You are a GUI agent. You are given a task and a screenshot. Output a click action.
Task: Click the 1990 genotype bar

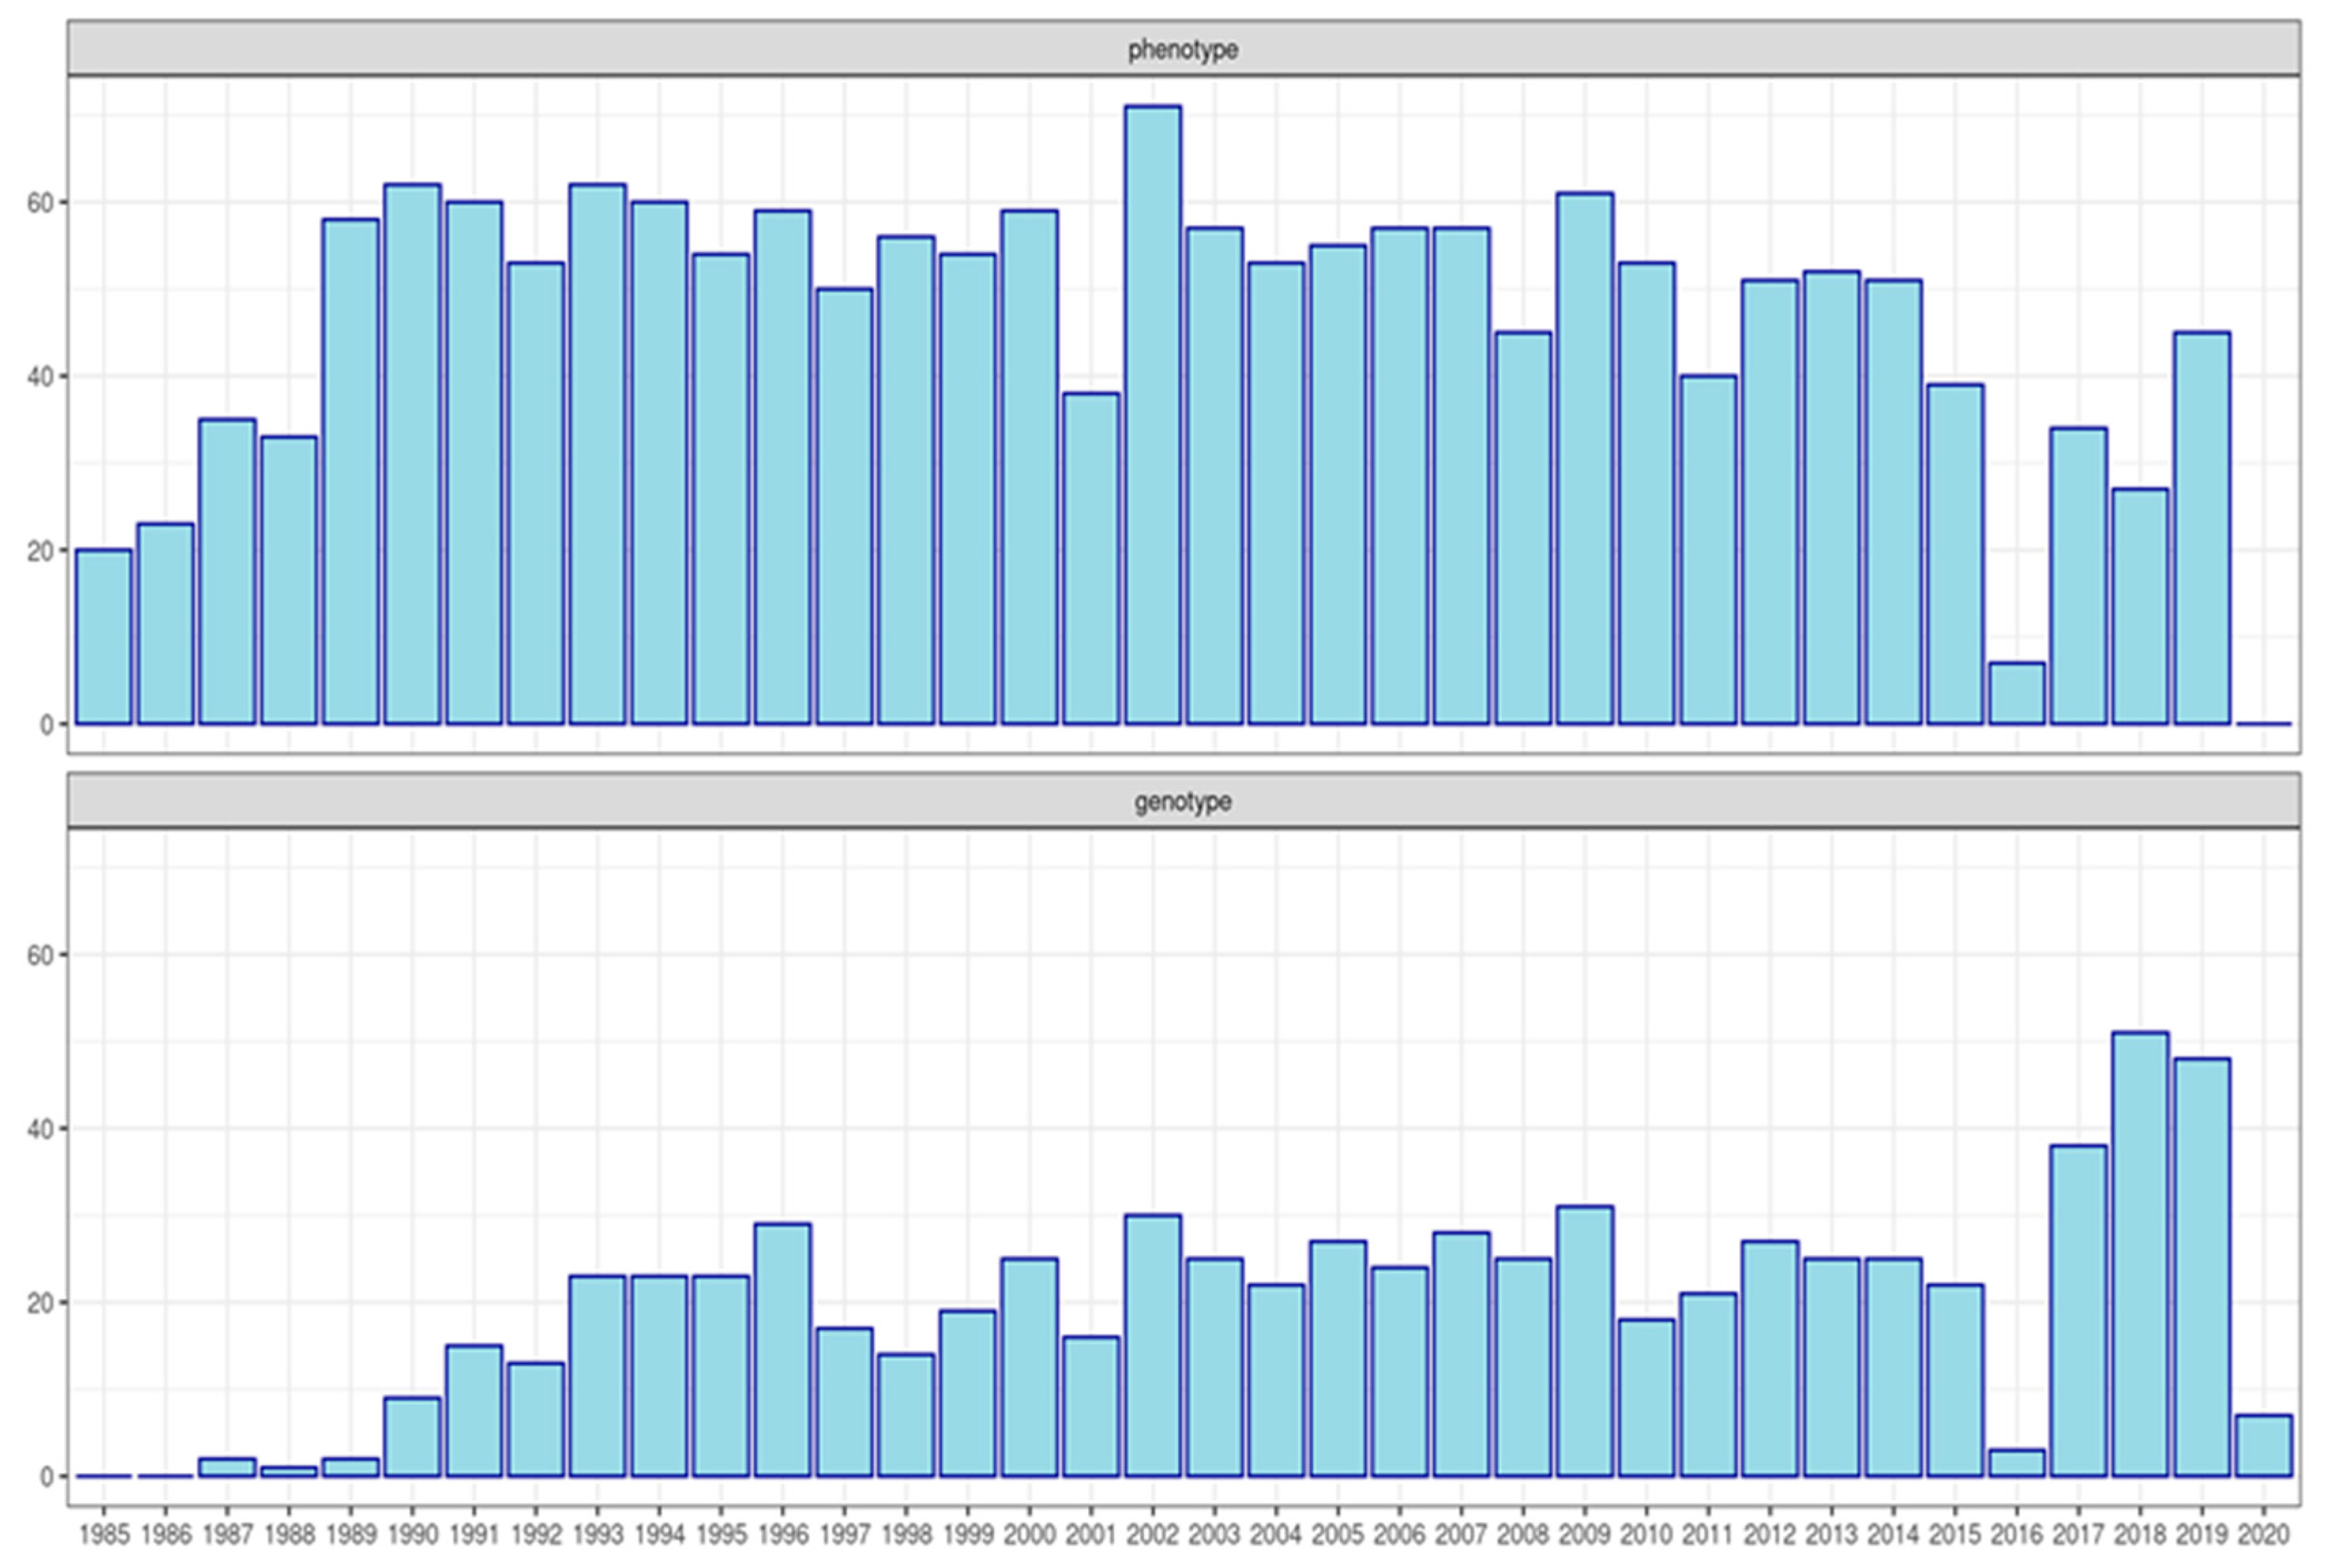click(412, 1437)
